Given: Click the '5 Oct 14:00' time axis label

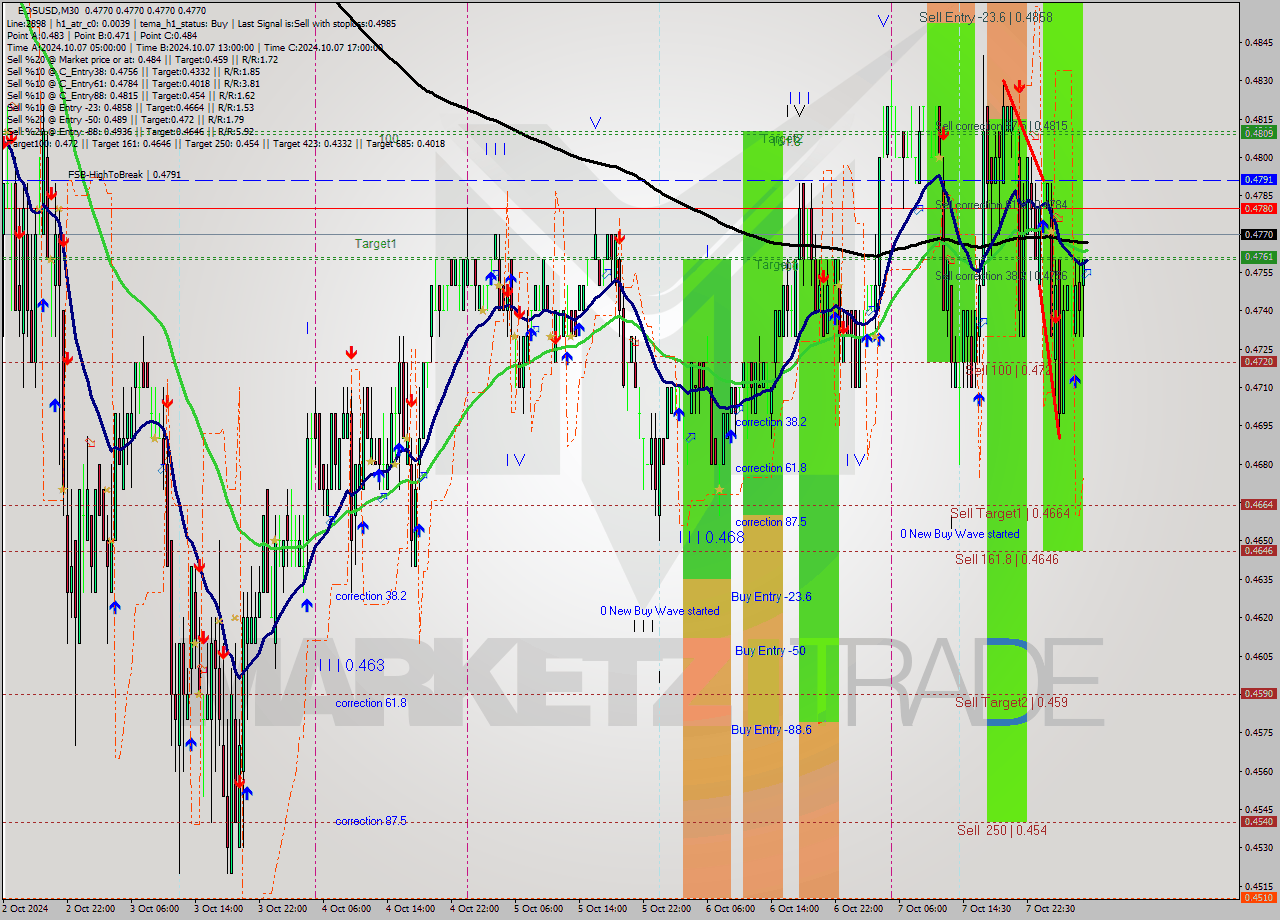Looking at the screenshot, I should coord(602,909).
